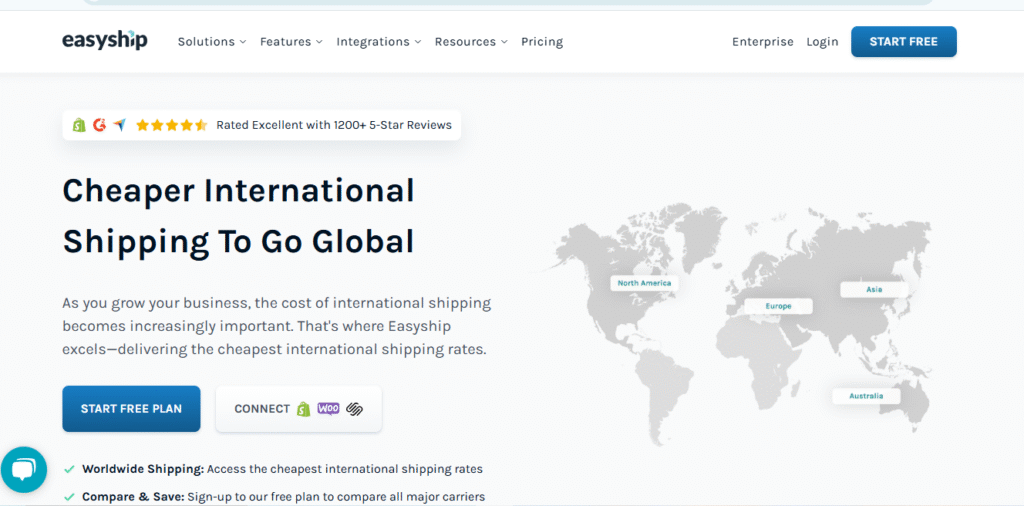The width and height of the screenshot is (1024, 506).
Task: Click the Shopify icon in the reviews badge
Action: click(79, 125)
